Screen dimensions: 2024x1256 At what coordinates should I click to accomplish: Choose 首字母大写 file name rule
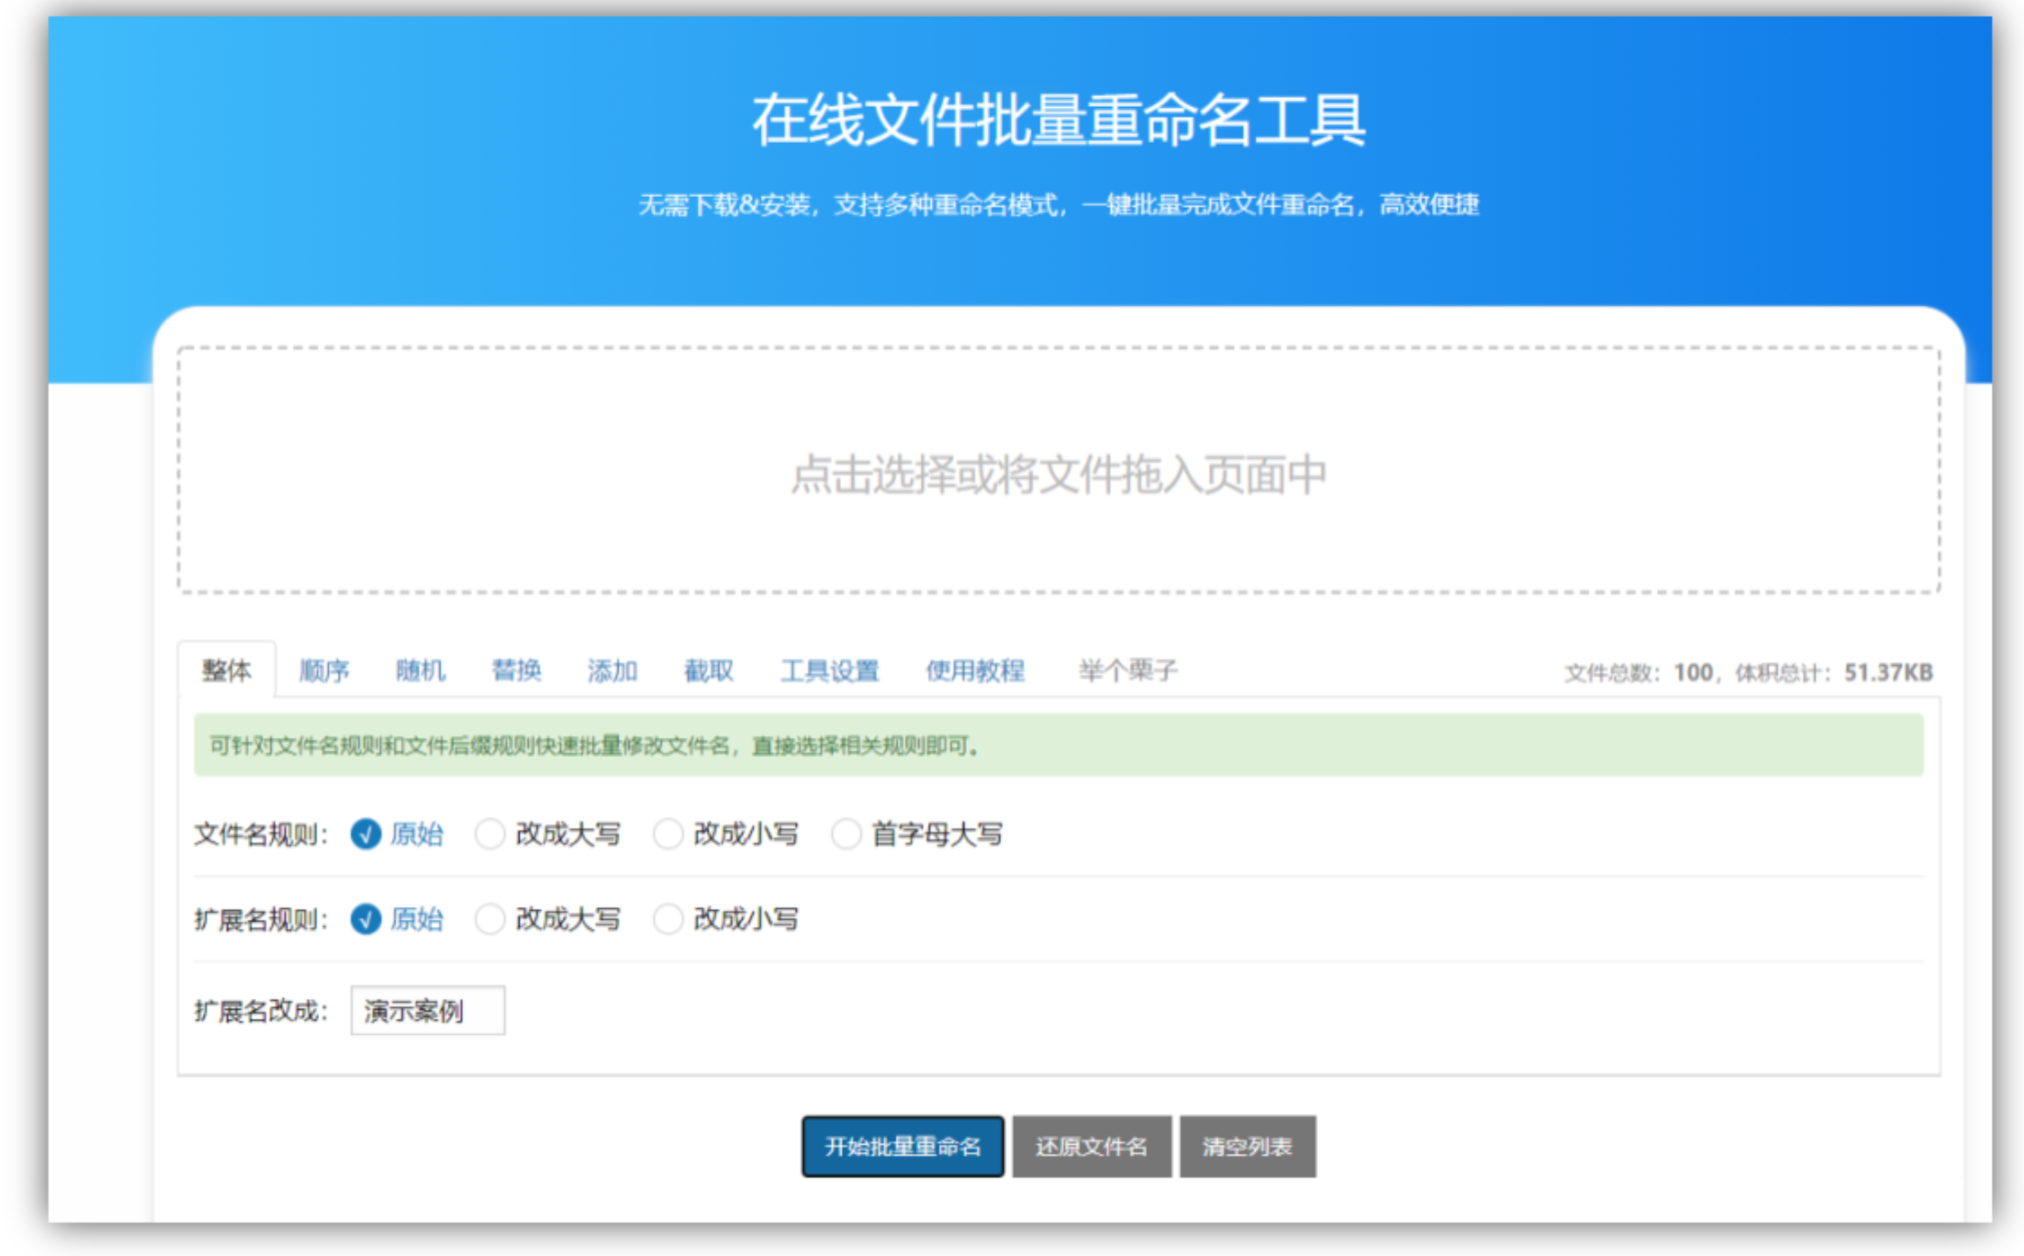point(846,833)
